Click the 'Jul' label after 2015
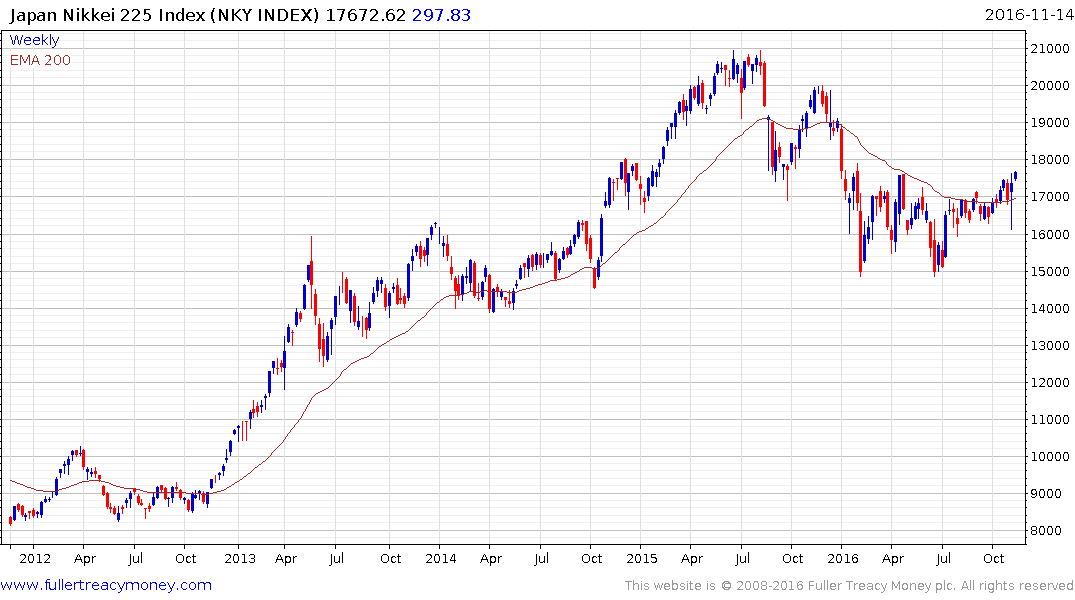Image resolution: width=1075 pixels, height=600 pixels. click(x=742, y=558)
